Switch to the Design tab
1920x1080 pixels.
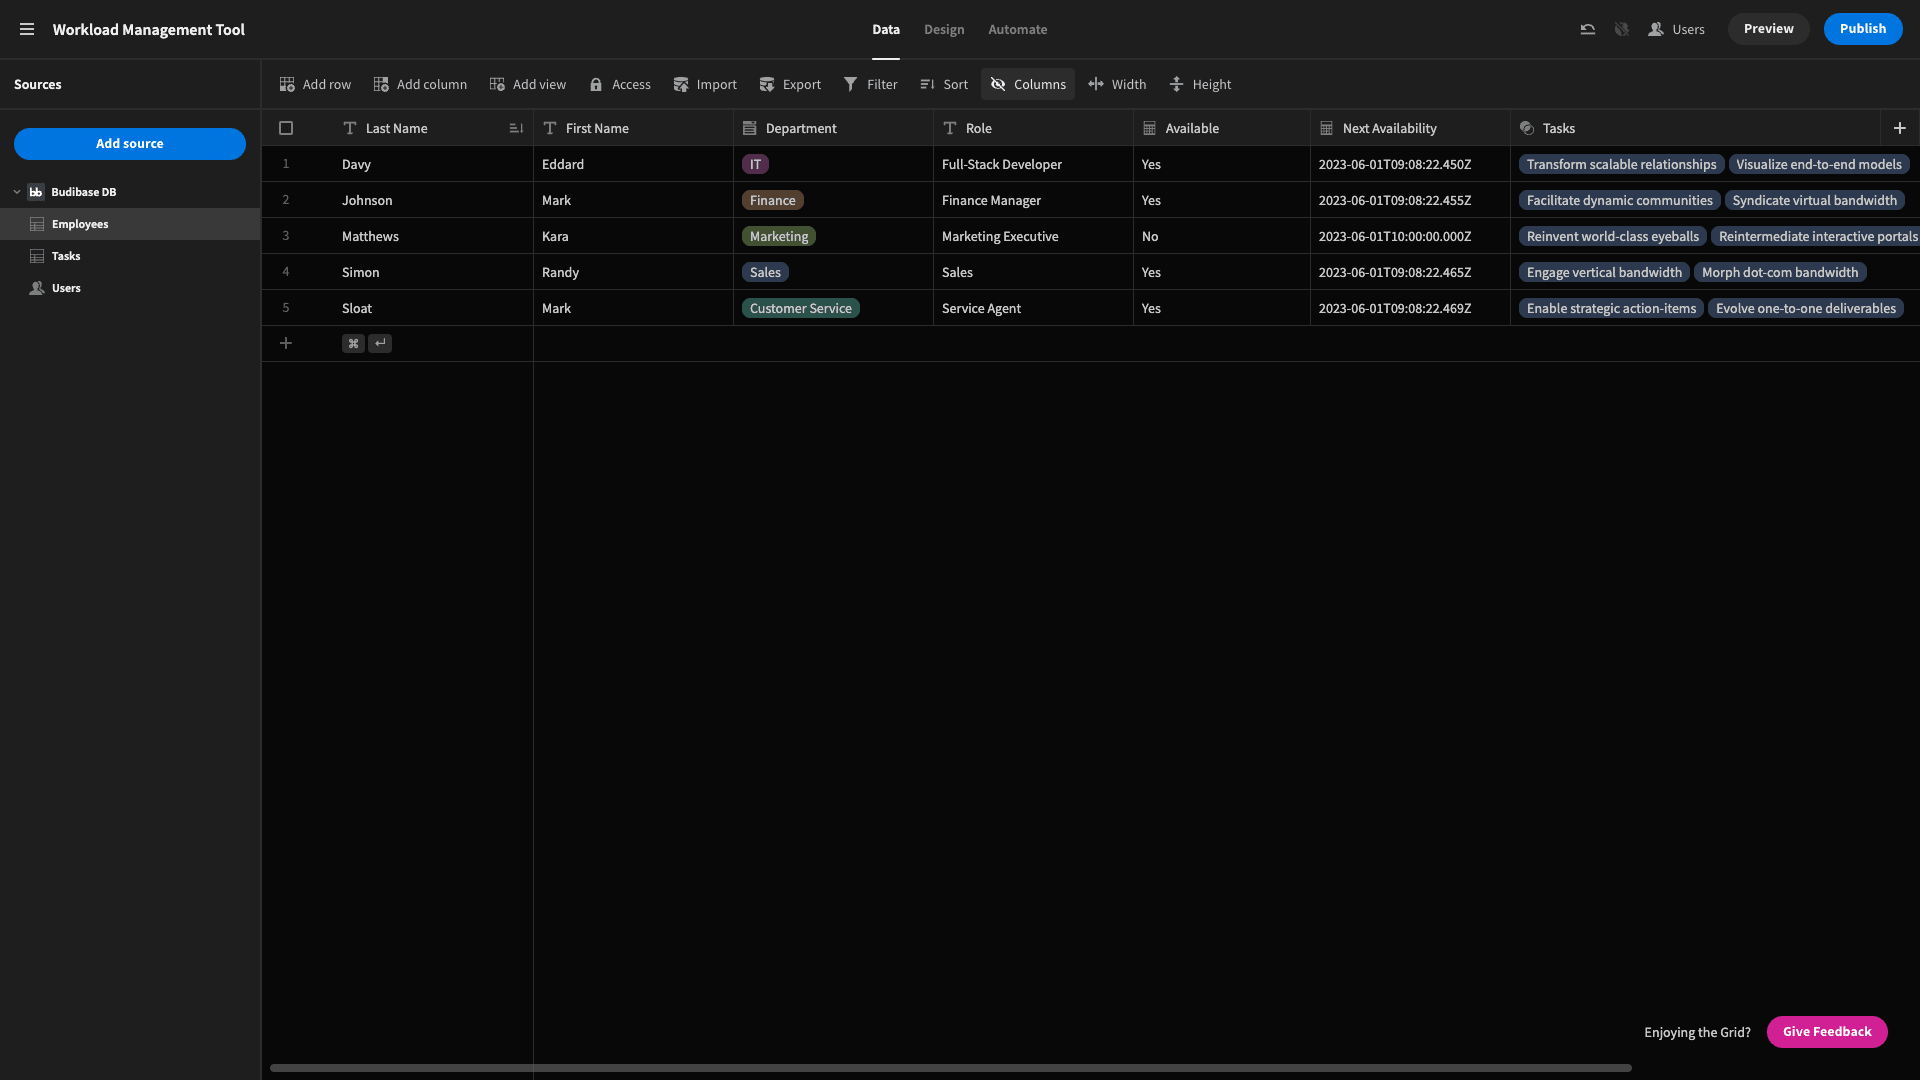coord(943,29)
